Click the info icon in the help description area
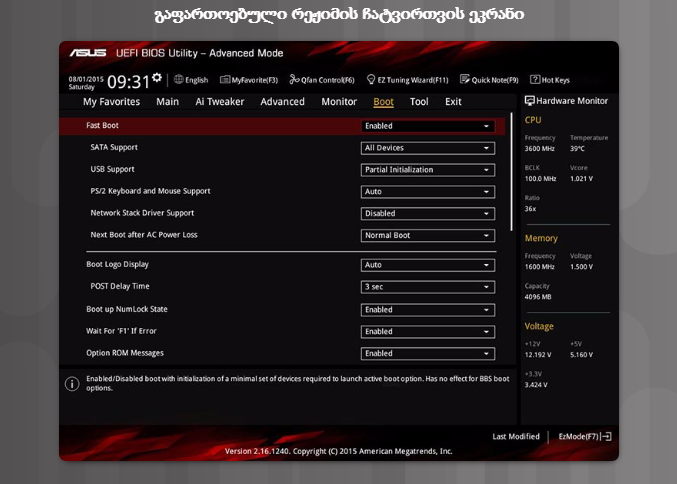677x484 pixels. click(x=72, y=385)
